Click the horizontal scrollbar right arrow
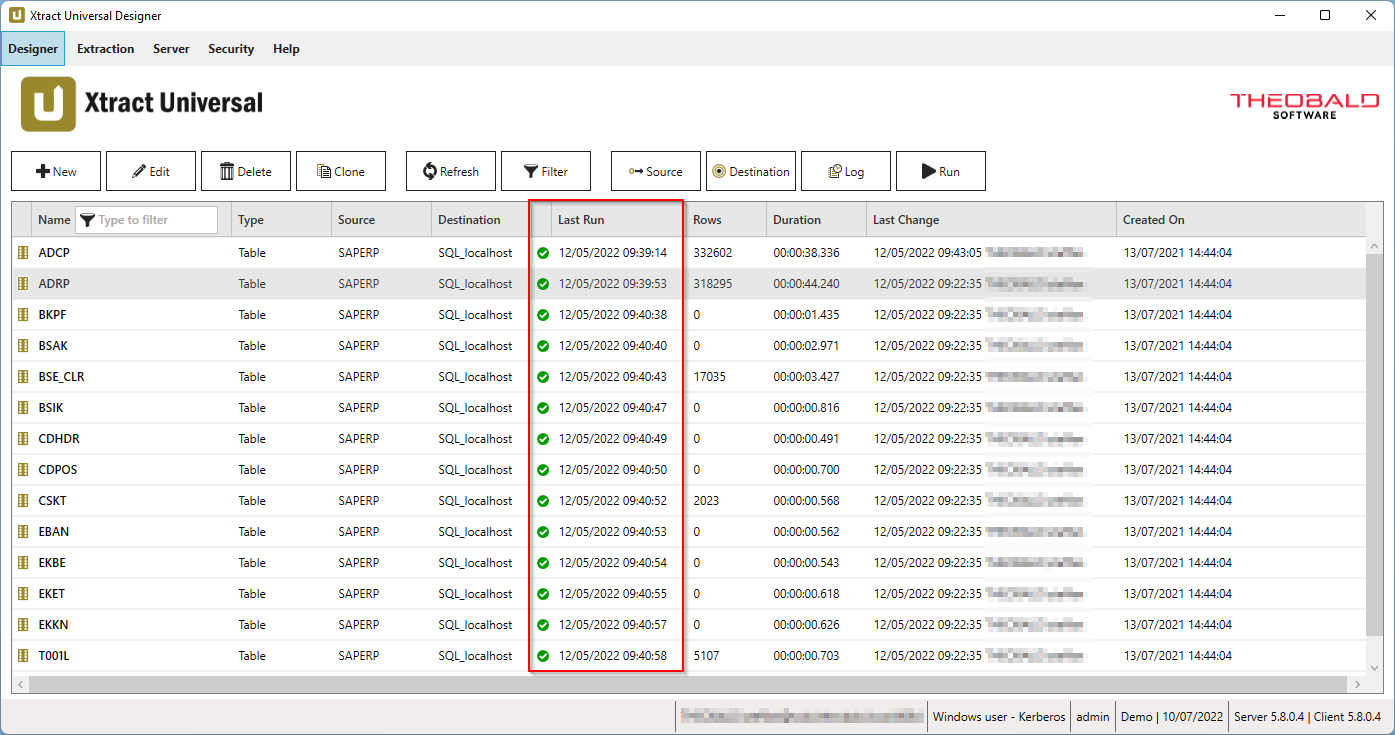Viewport: 1395px width, 735px height. [x=1357, y=685]
